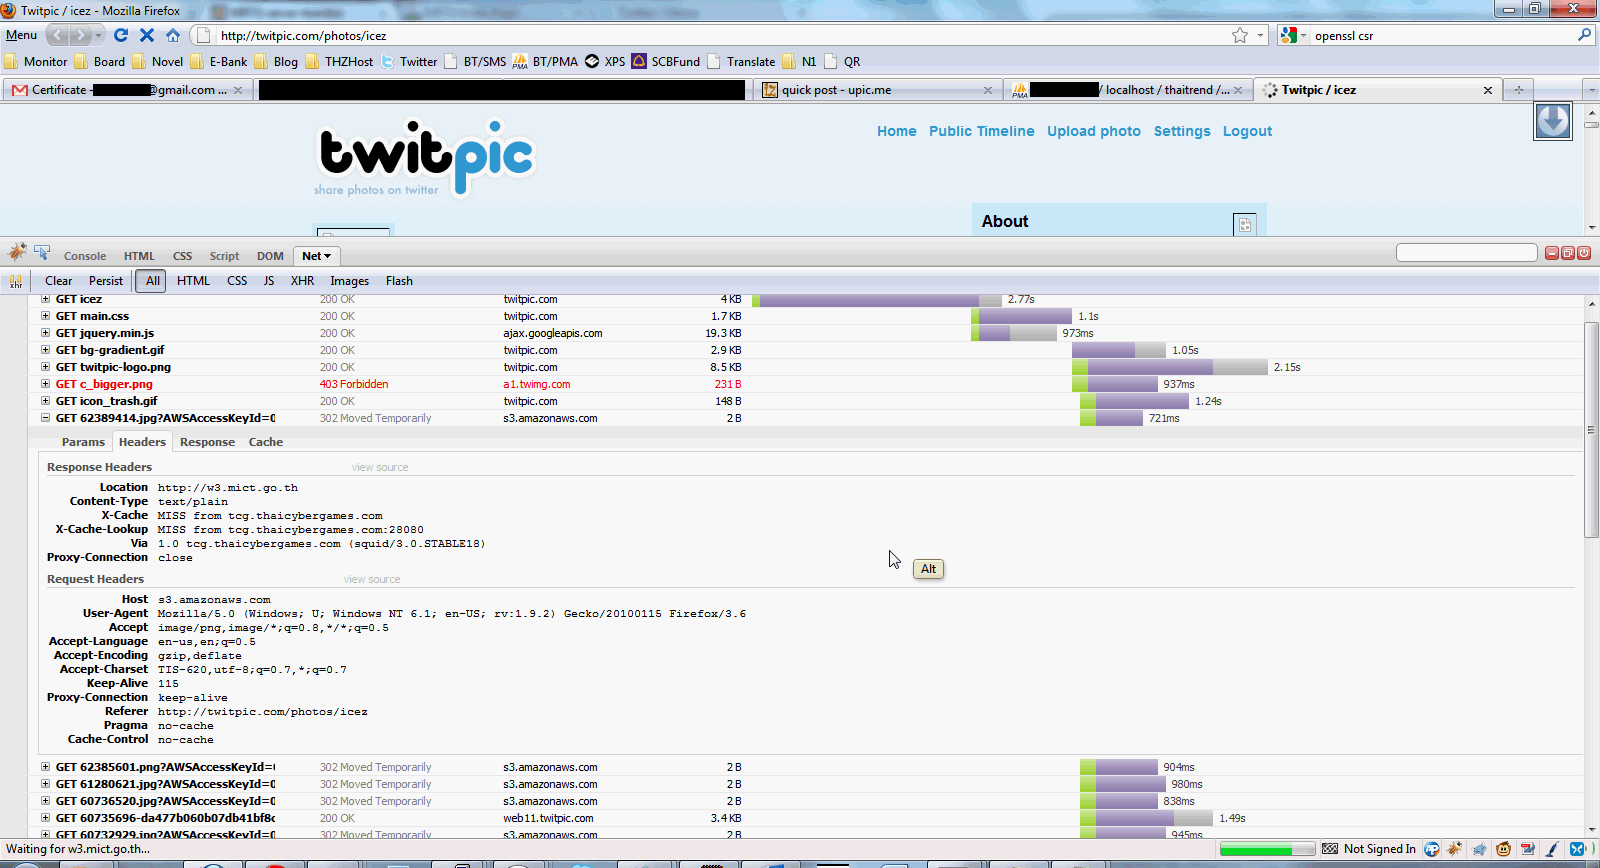Expand the GET bg-gradient.gif request row
This screenshot has width=1600, height=868.
[x=45, y=350]
